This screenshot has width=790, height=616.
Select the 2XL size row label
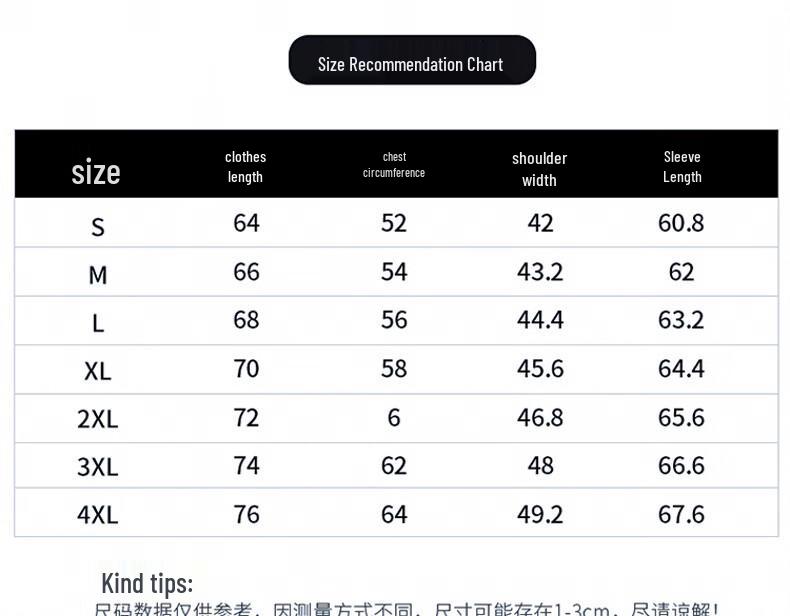[98, 419]
